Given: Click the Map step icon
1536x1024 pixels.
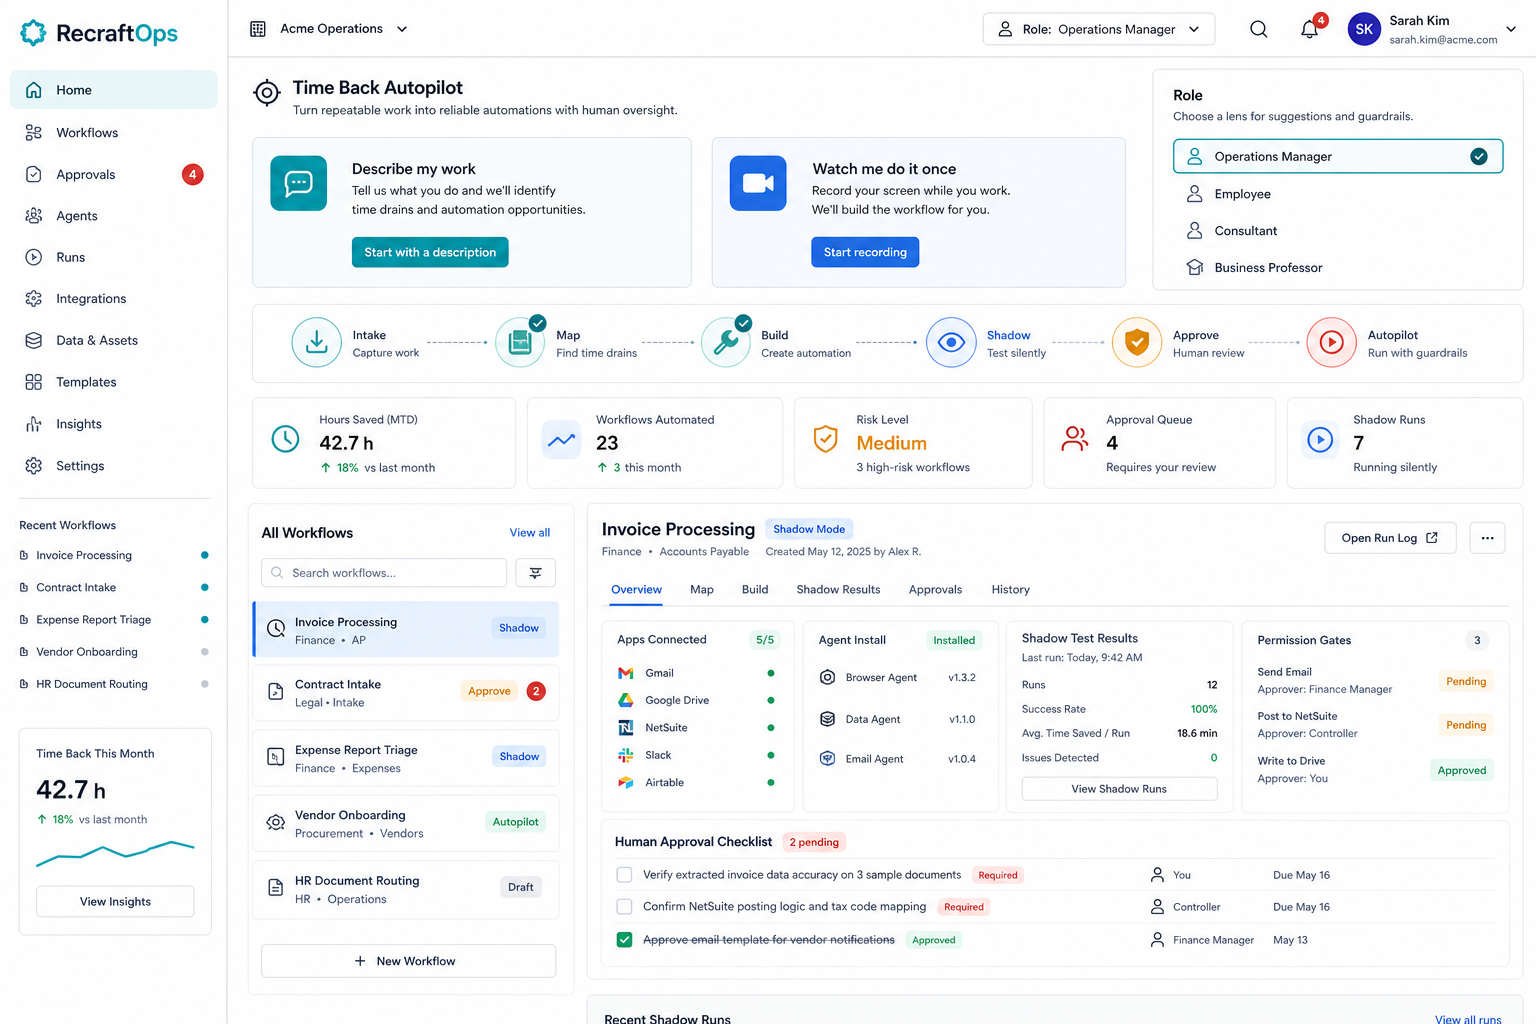Looking at the screenshot, I should click(x=520, y=342).
